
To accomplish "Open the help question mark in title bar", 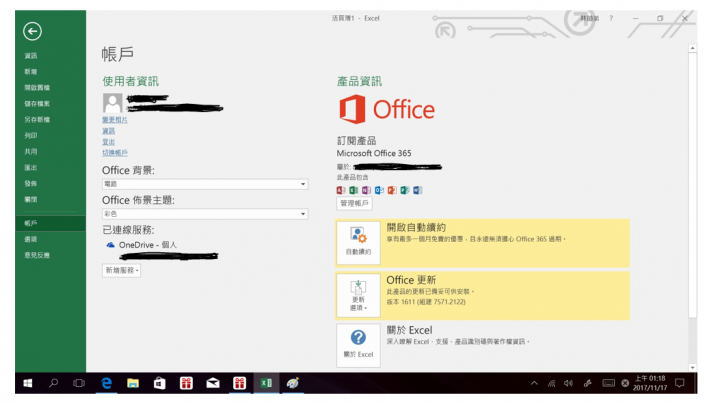I will 611,18.
